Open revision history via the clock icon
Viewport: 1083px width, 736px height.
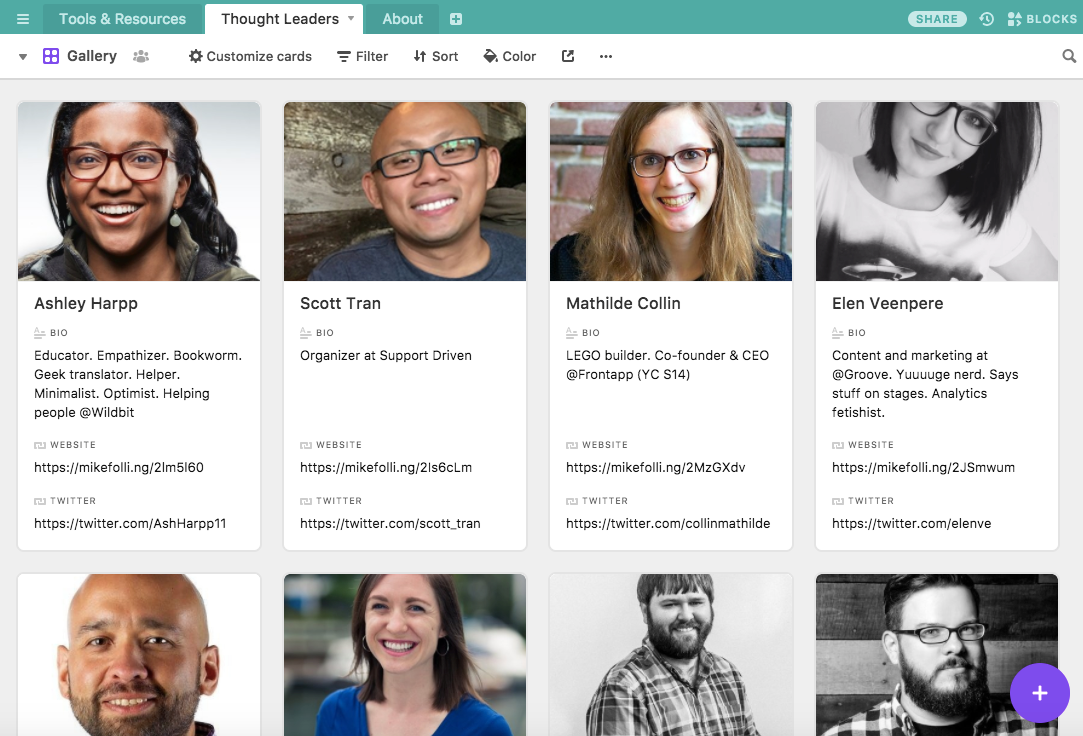click(x=985, y=18)
